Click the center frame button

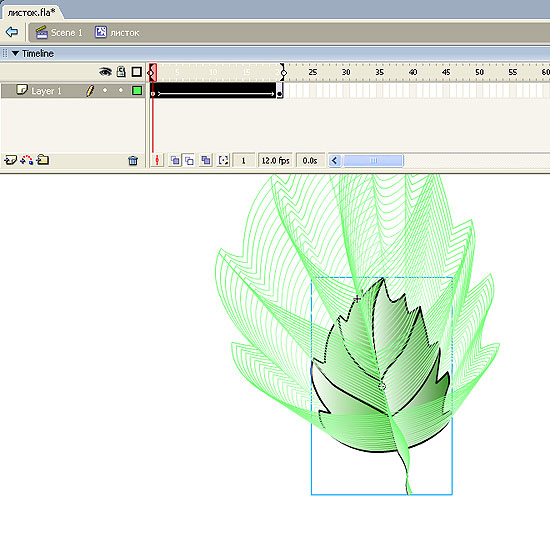[x=157, y=160]
